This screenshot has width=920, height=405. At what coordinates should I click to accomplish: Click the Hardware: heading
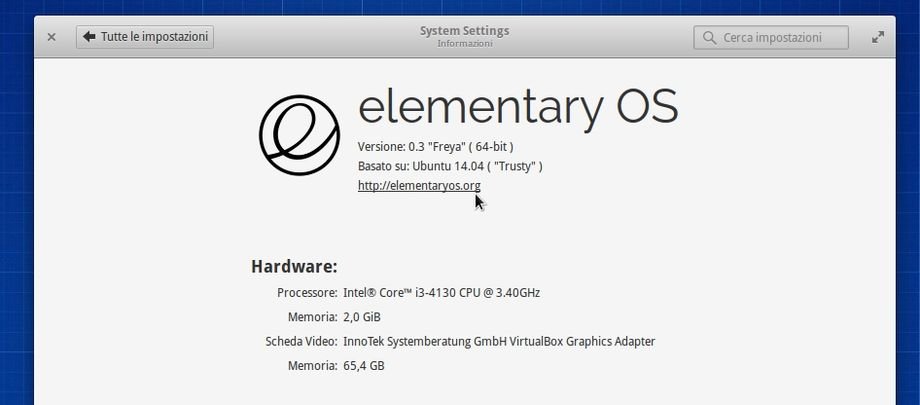tap(295, 266)
